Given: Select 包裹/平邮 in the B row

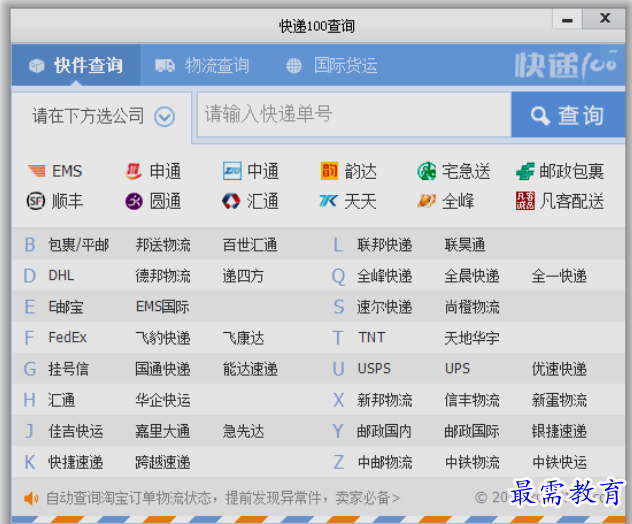Looking at the screenshot, I should (x=79, y=245).
